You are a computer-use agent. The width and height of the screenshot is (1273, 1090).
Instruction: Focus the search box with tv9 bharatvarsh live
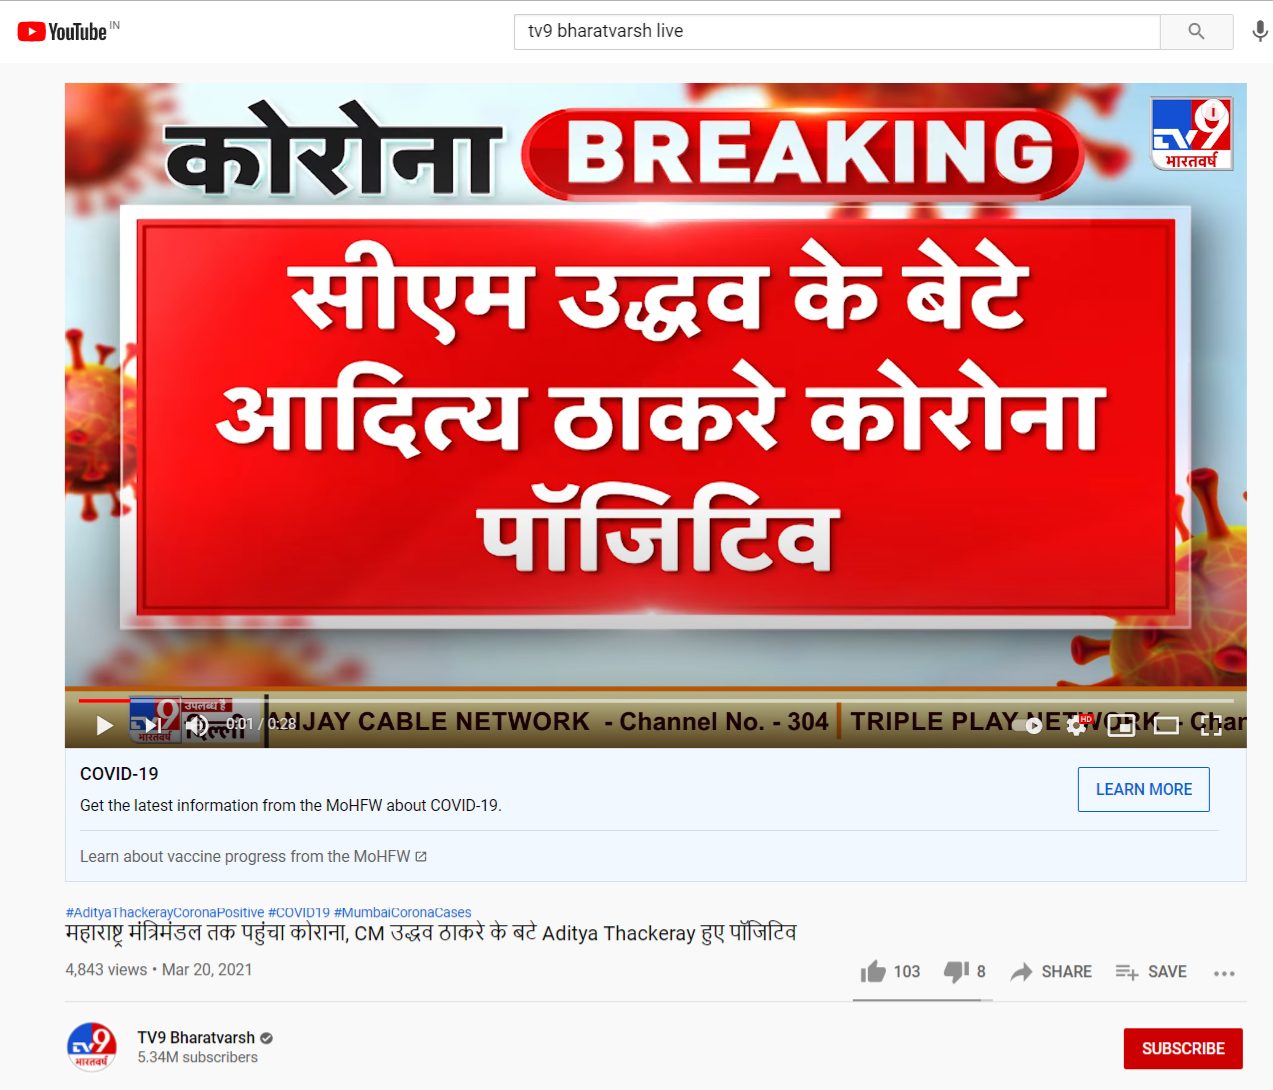(x=837, y=31)
